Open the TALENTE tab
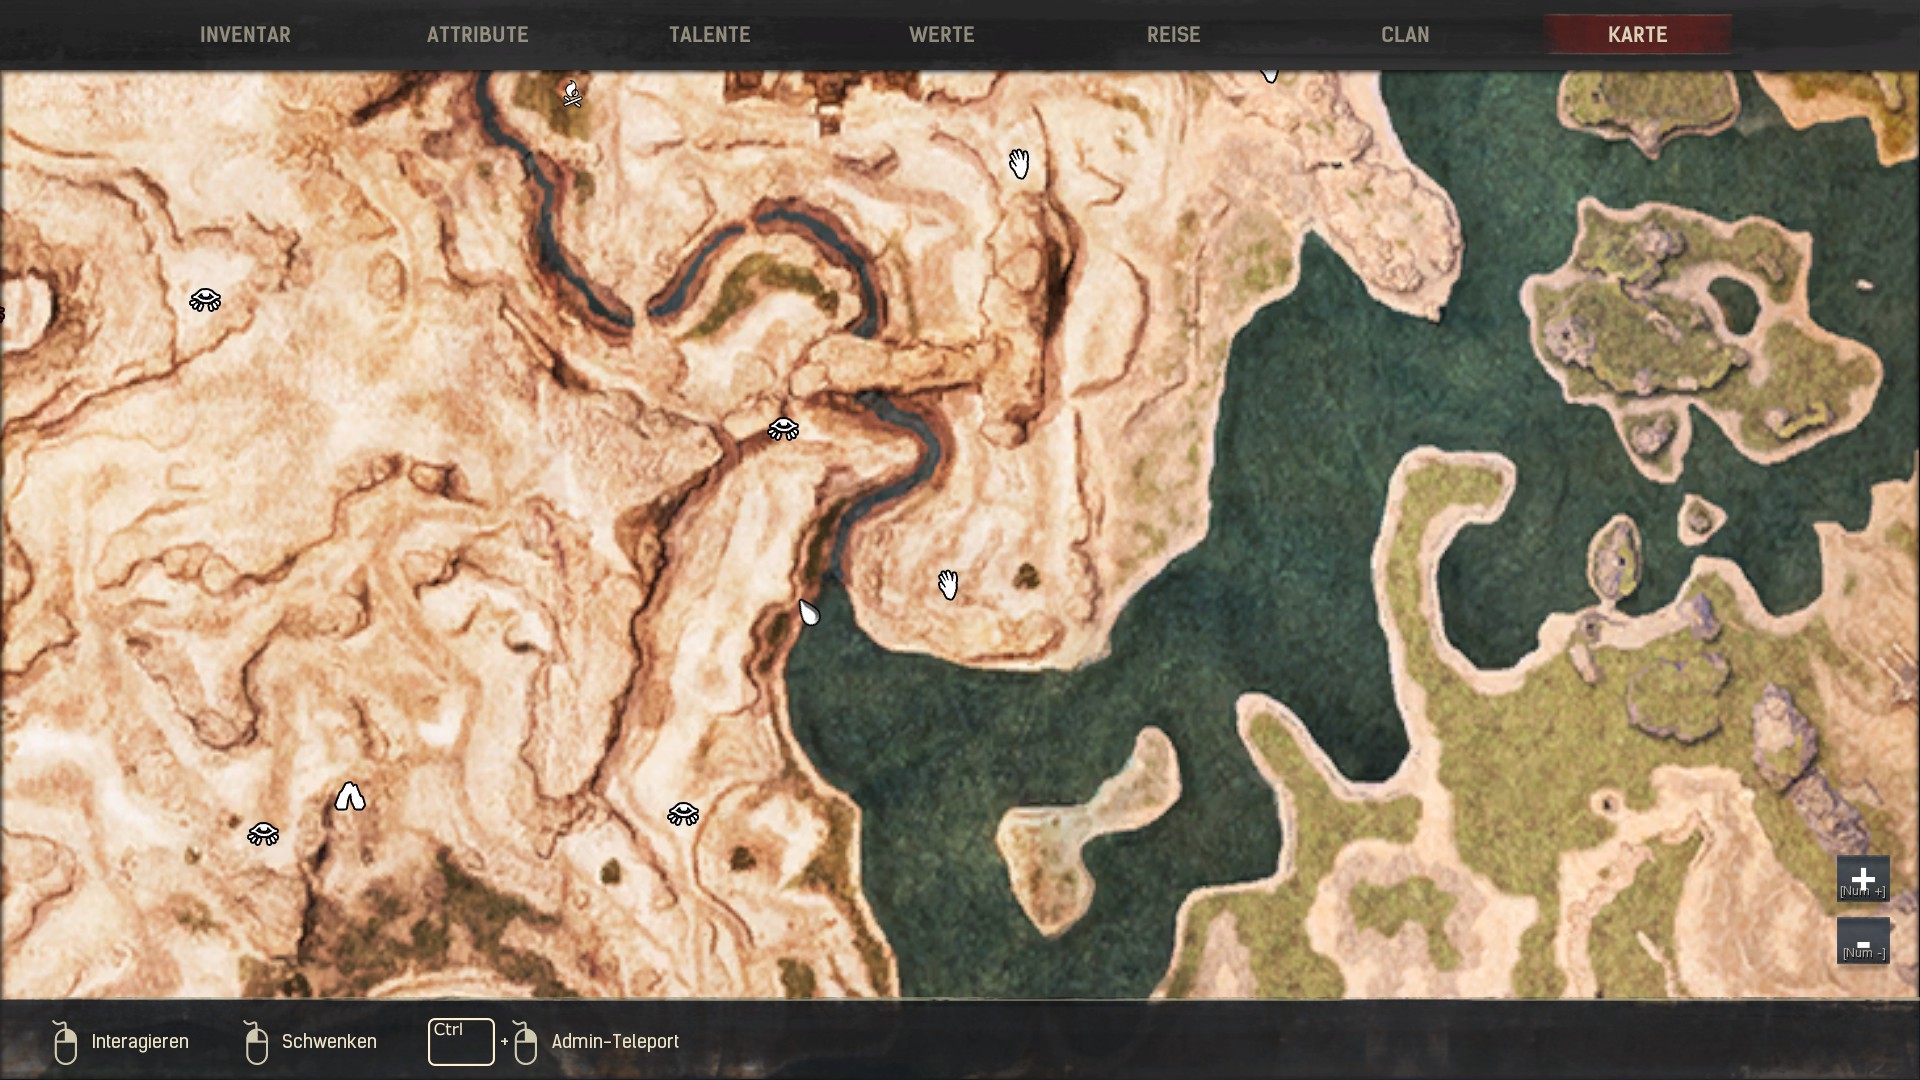The image size is (1920, 1080). tap(709, 35)
